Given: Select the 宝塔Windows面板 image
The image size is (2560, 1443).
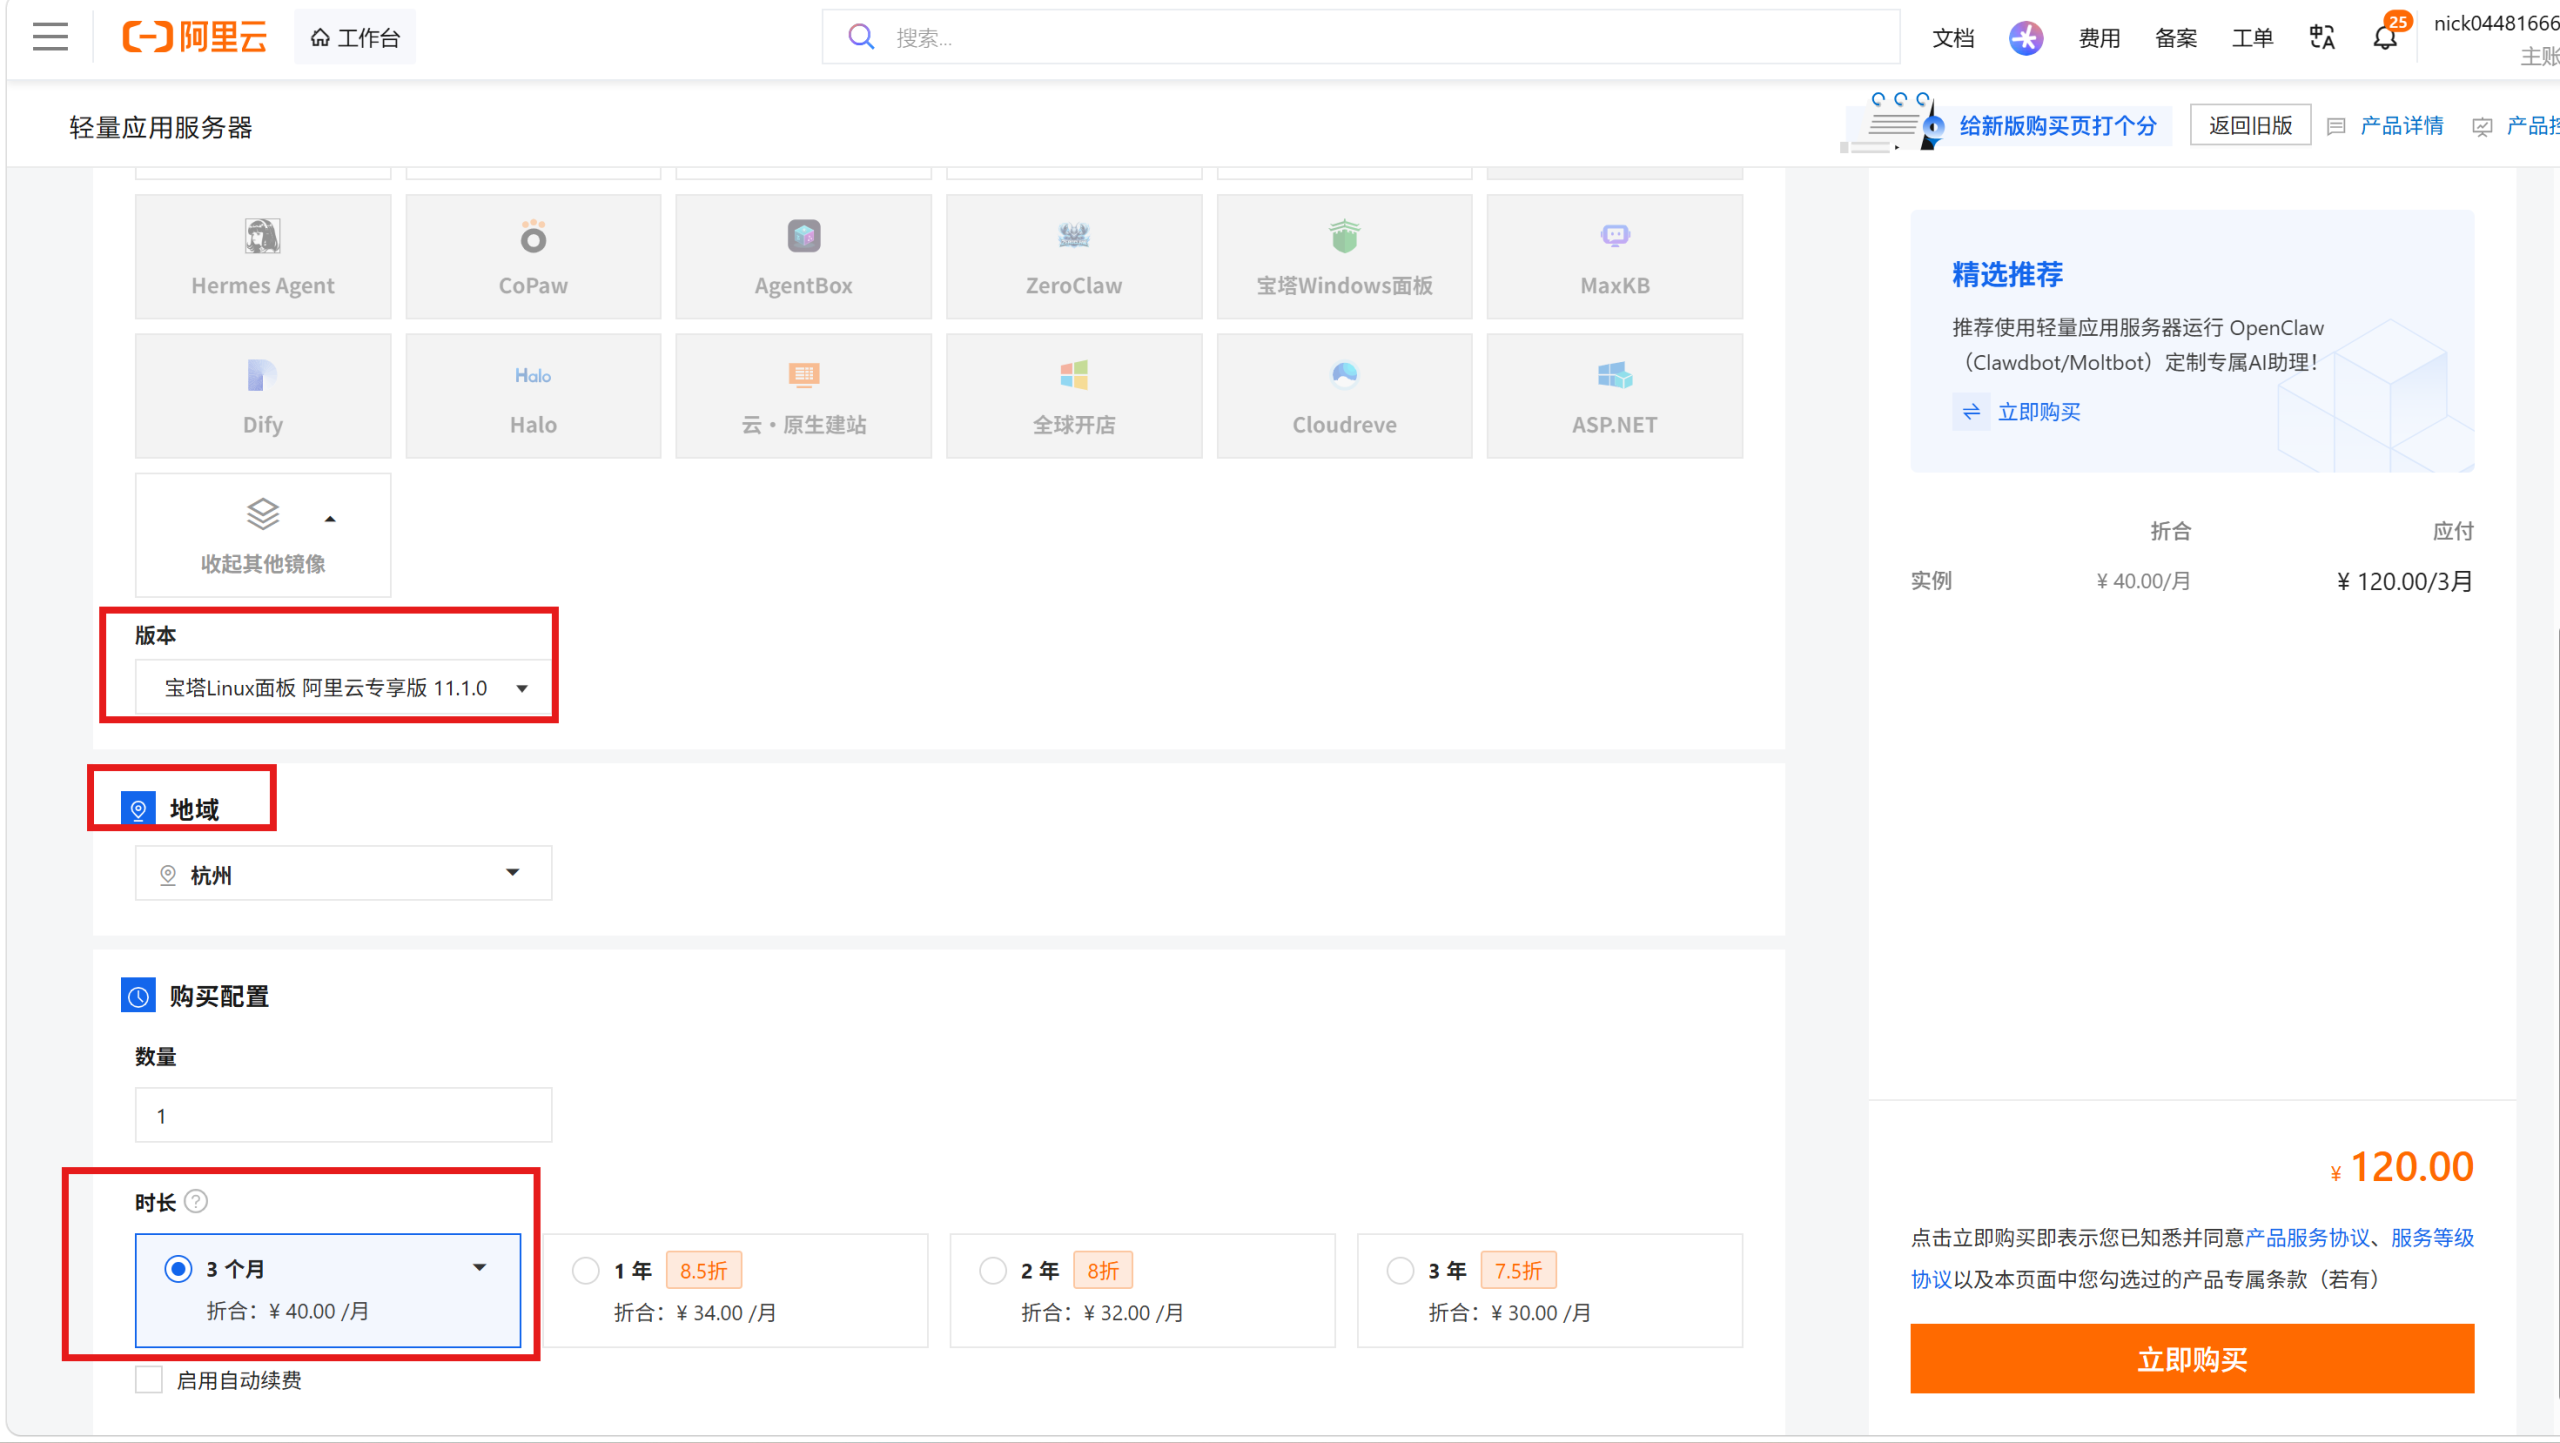Looking at the screenshot, I should click(1345, 257).
